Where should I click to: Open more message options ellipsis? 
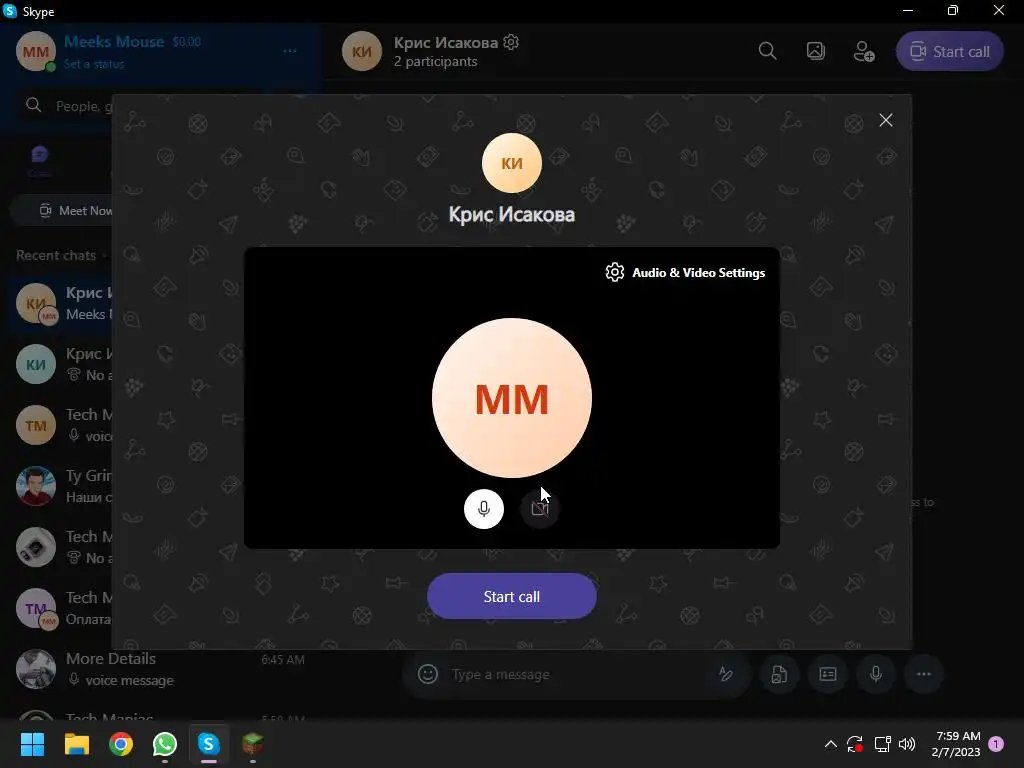(923, 674)
